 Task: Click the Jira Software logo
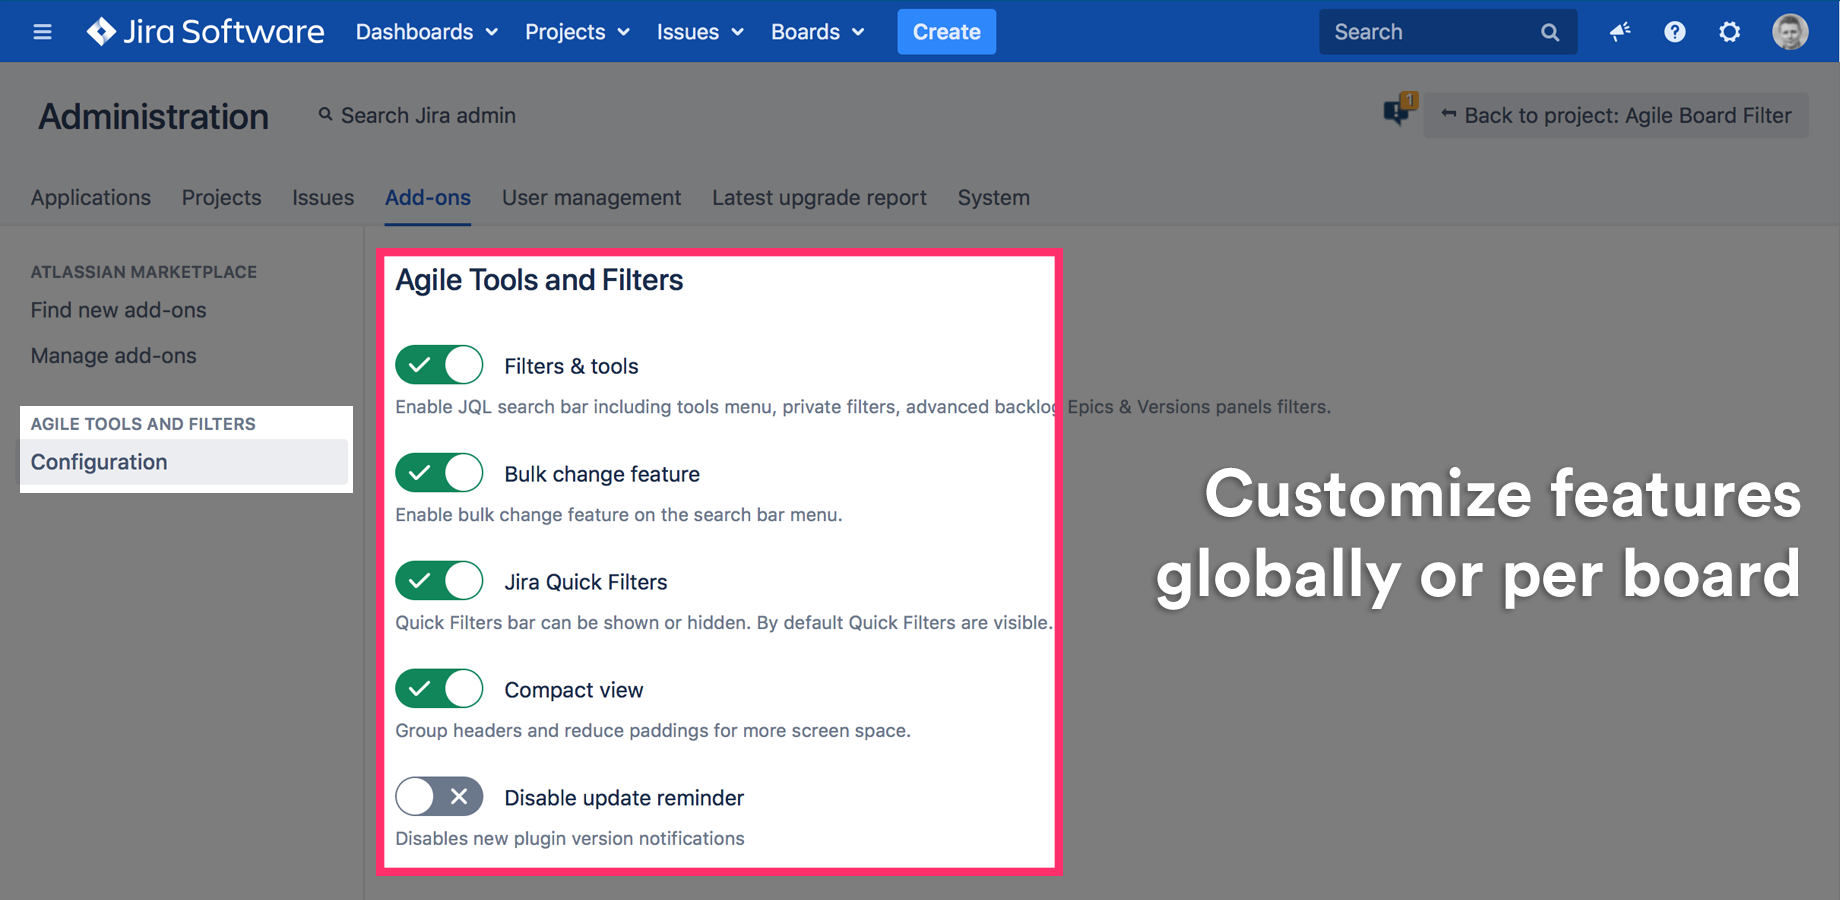coord(206,32)
